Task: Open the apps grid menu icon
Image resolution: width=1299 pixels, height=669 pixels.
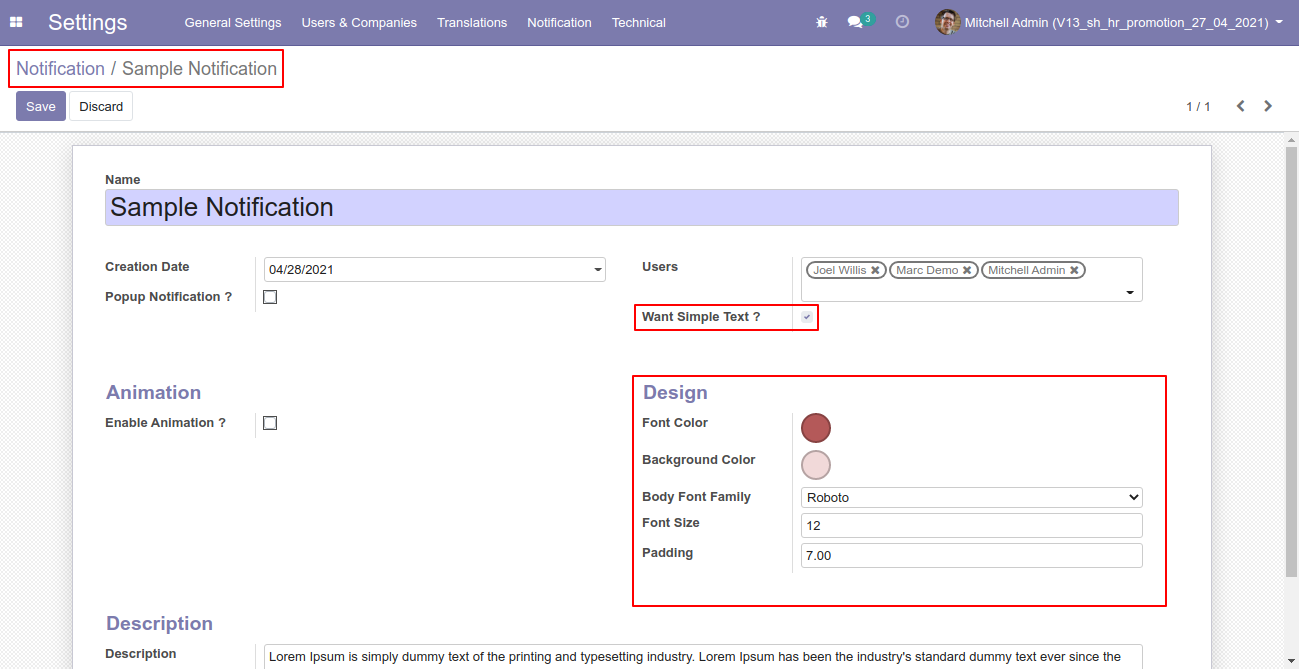Action: (x=16, y=22)
